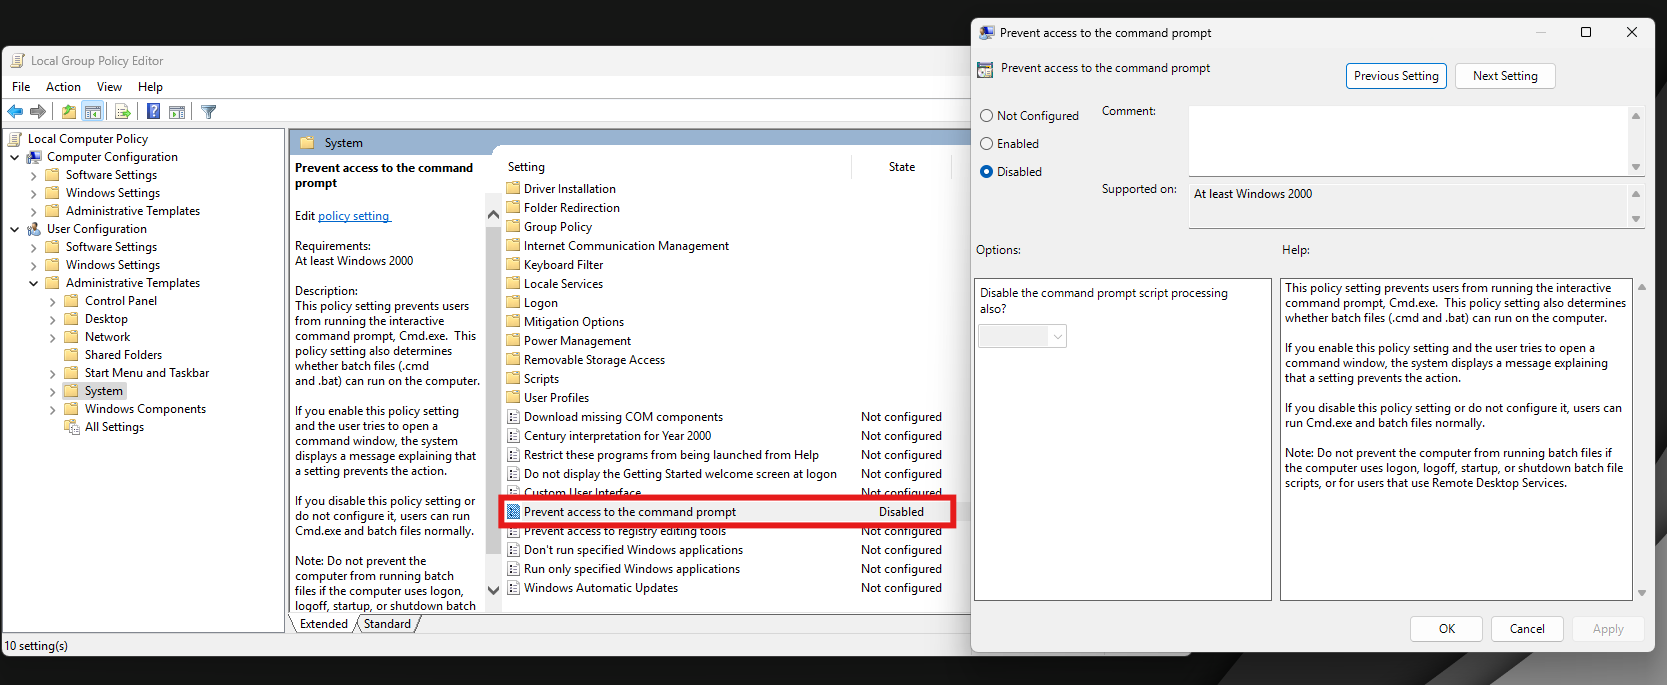
Task: Click the Folder Redirection folder icon
Action: tap(513, 207)
